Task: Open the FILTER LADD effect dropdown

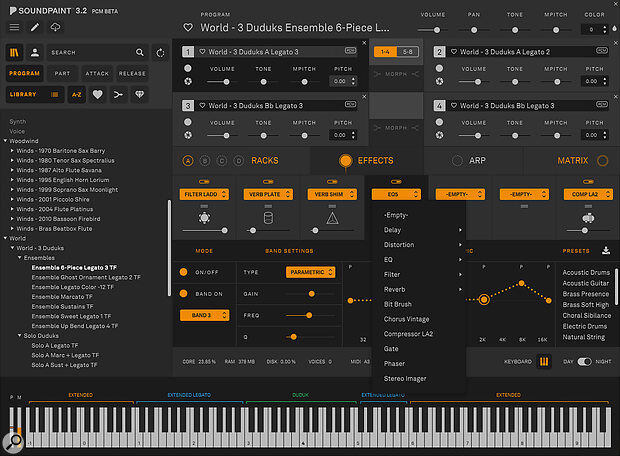Action: pyautogui.click(x=204, y=194)
